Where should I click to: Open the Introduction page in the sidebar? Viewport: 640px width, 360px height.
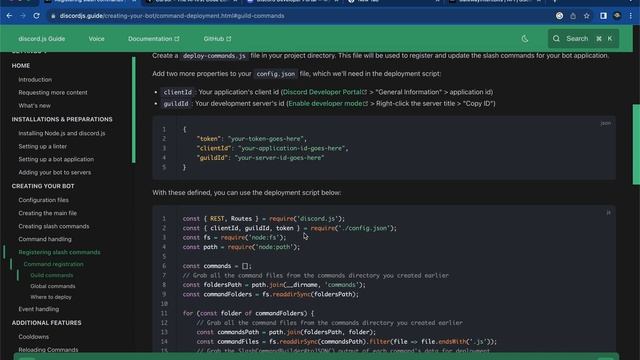click(x=35, y=80)
